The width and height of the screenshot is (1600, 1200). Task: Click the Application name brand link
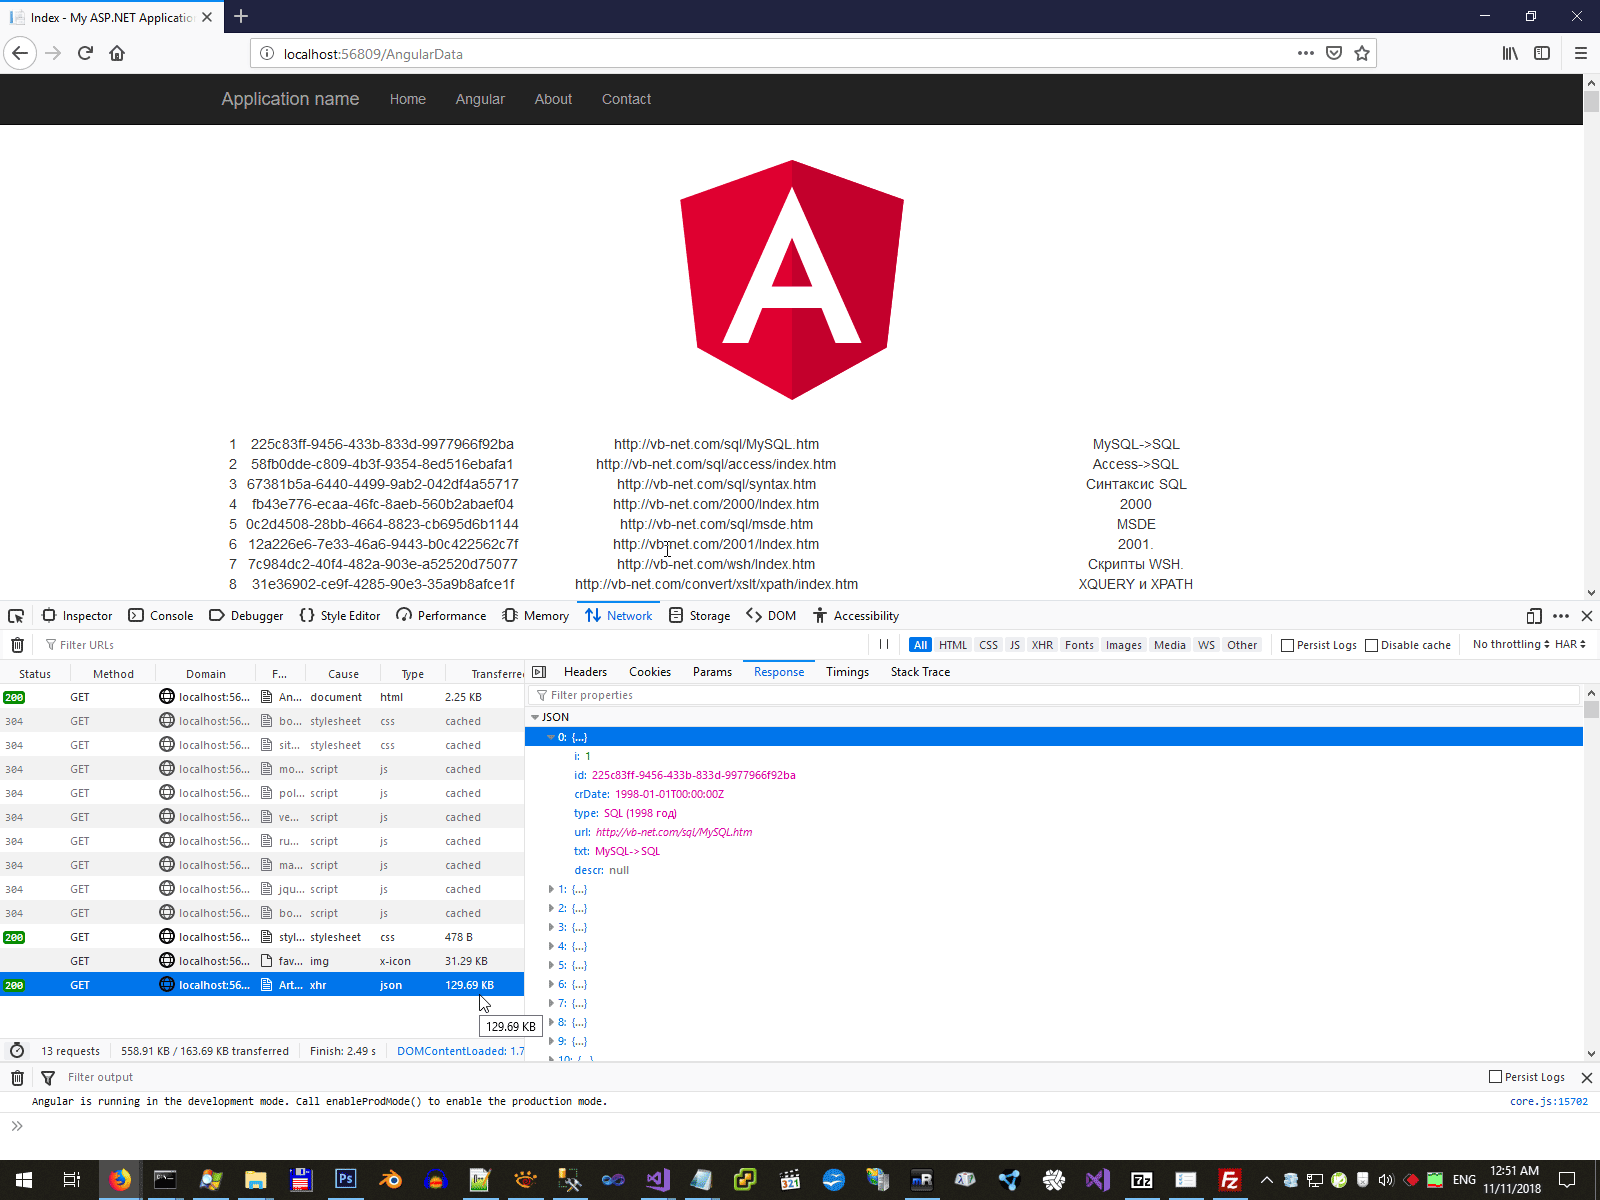click(290, 99)
